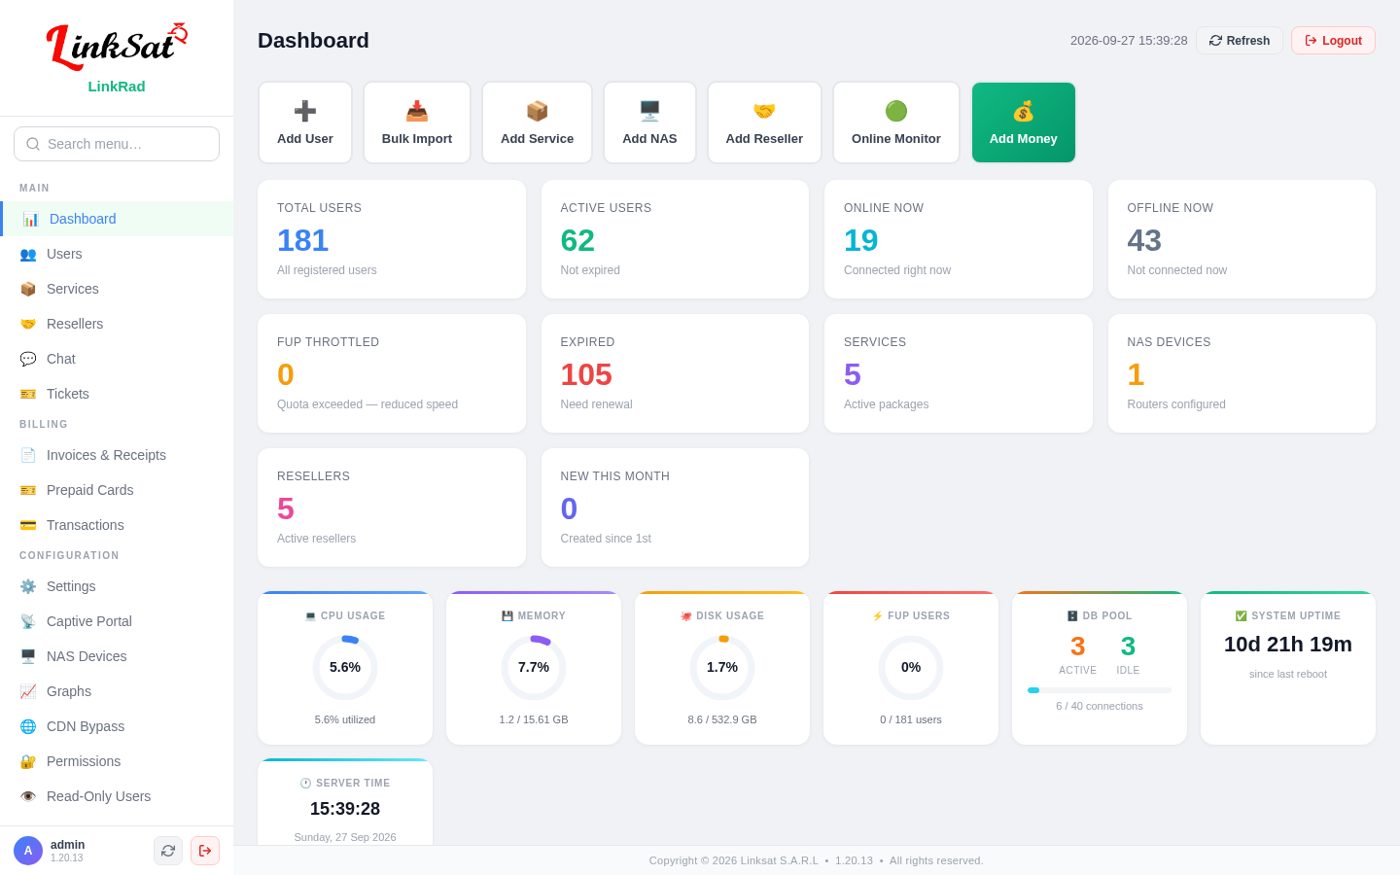This screenshot has height=875, width=1400.
Task: Click the red logout icon in sidebar footer
Action: click(x=205, y=851)
